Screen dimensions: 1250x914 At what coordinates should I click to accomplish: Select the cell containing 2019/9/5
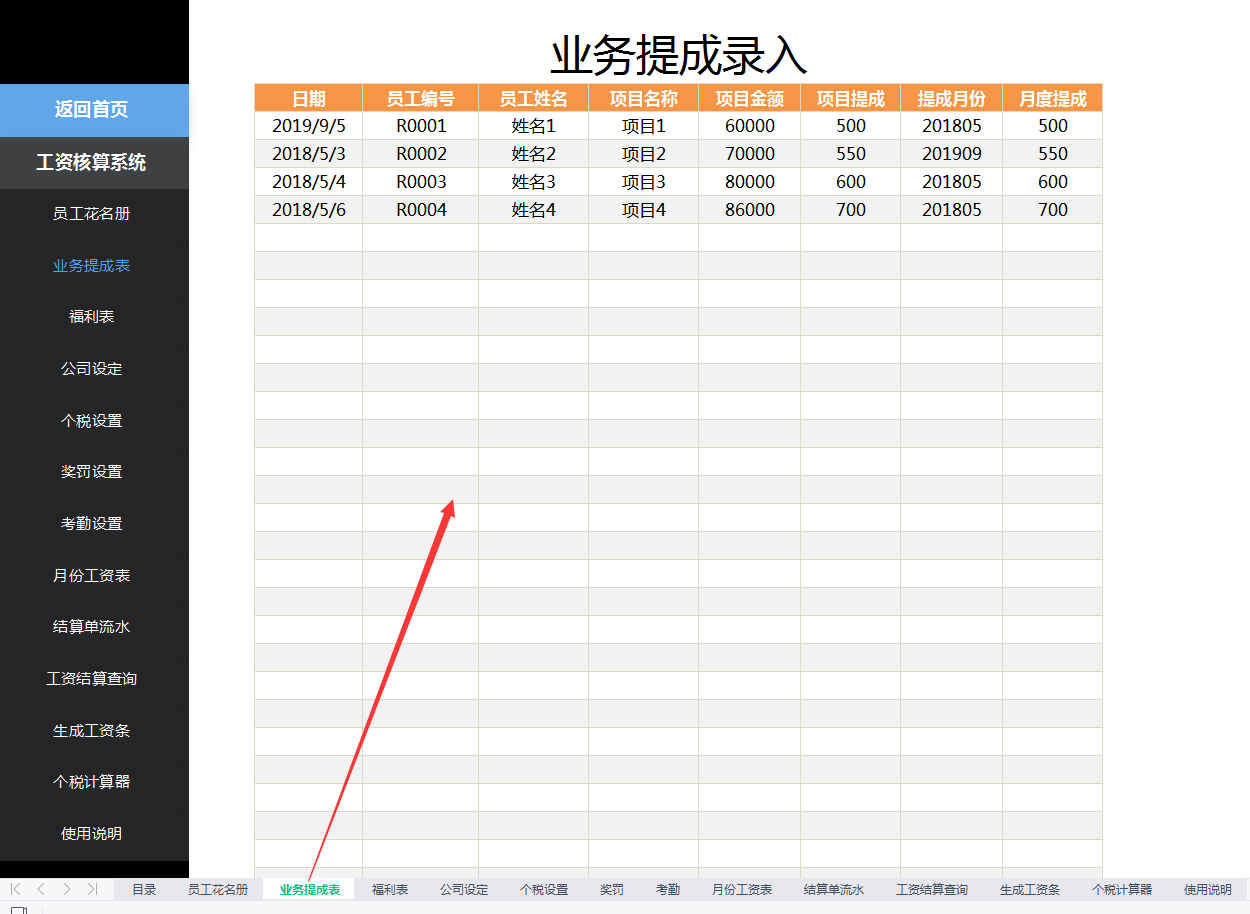tap(307, 125)
